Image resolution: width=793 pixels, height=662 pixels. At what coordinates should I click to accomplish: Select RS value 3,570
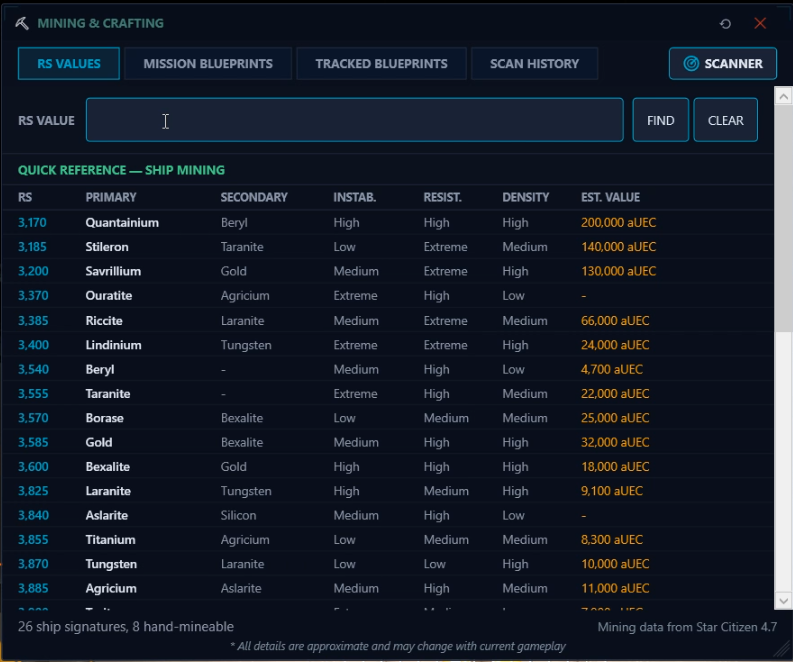(x=33, y=418)
